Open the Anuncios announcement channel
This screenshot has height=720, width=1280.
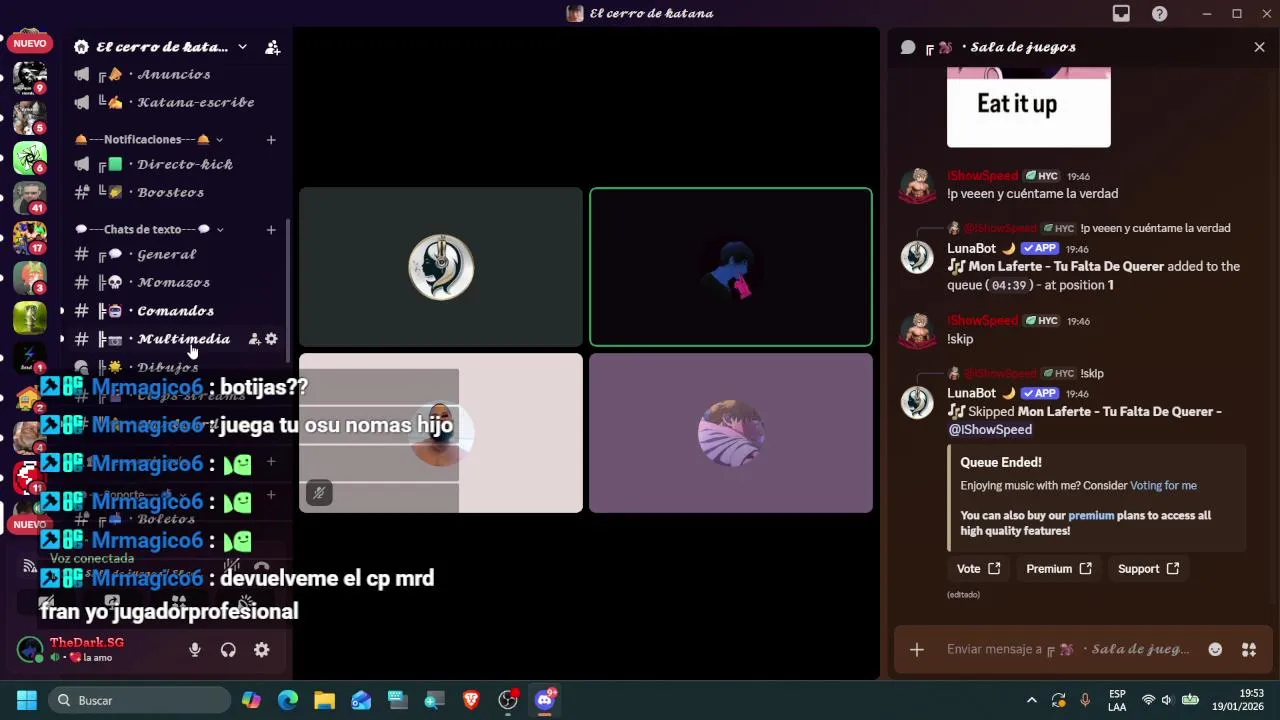pyautogui.click(x=175, y=74)
